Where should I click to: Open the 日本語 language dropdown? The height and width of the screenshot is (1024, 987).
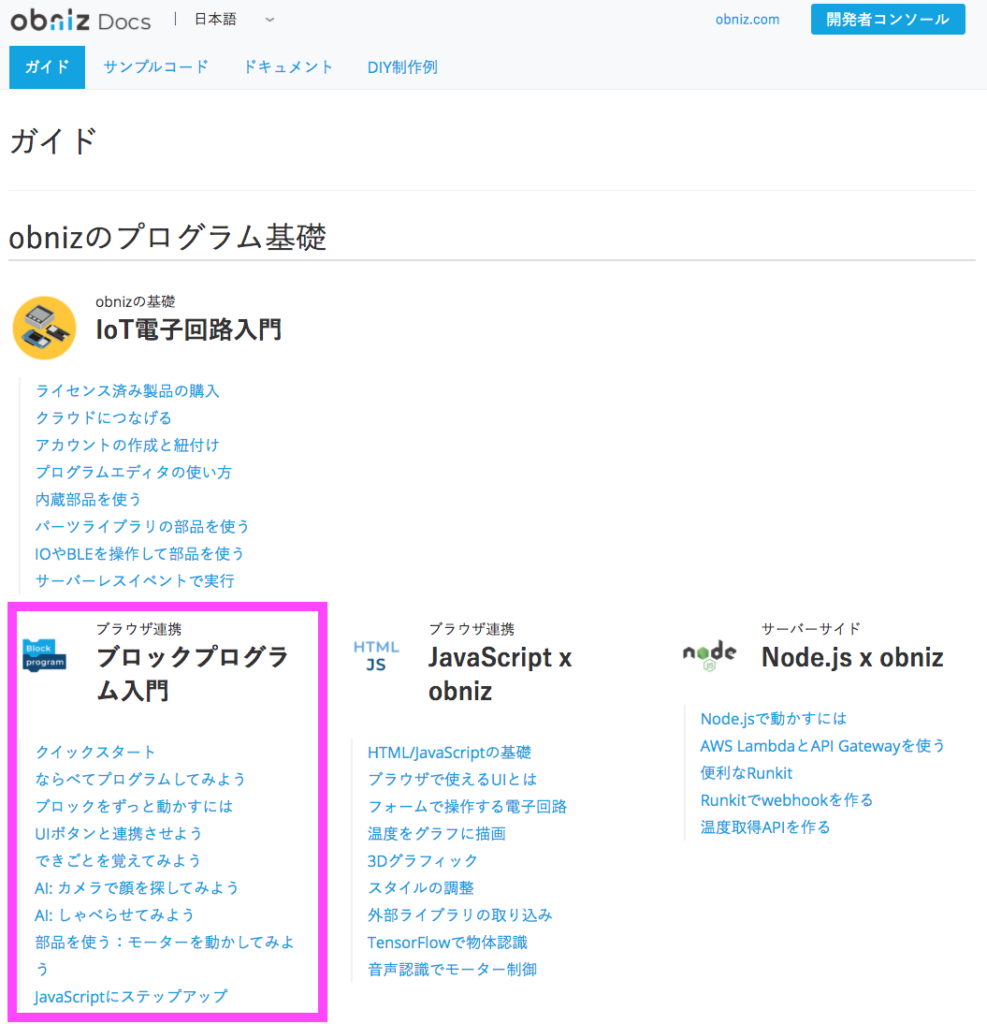click(234, 20)
